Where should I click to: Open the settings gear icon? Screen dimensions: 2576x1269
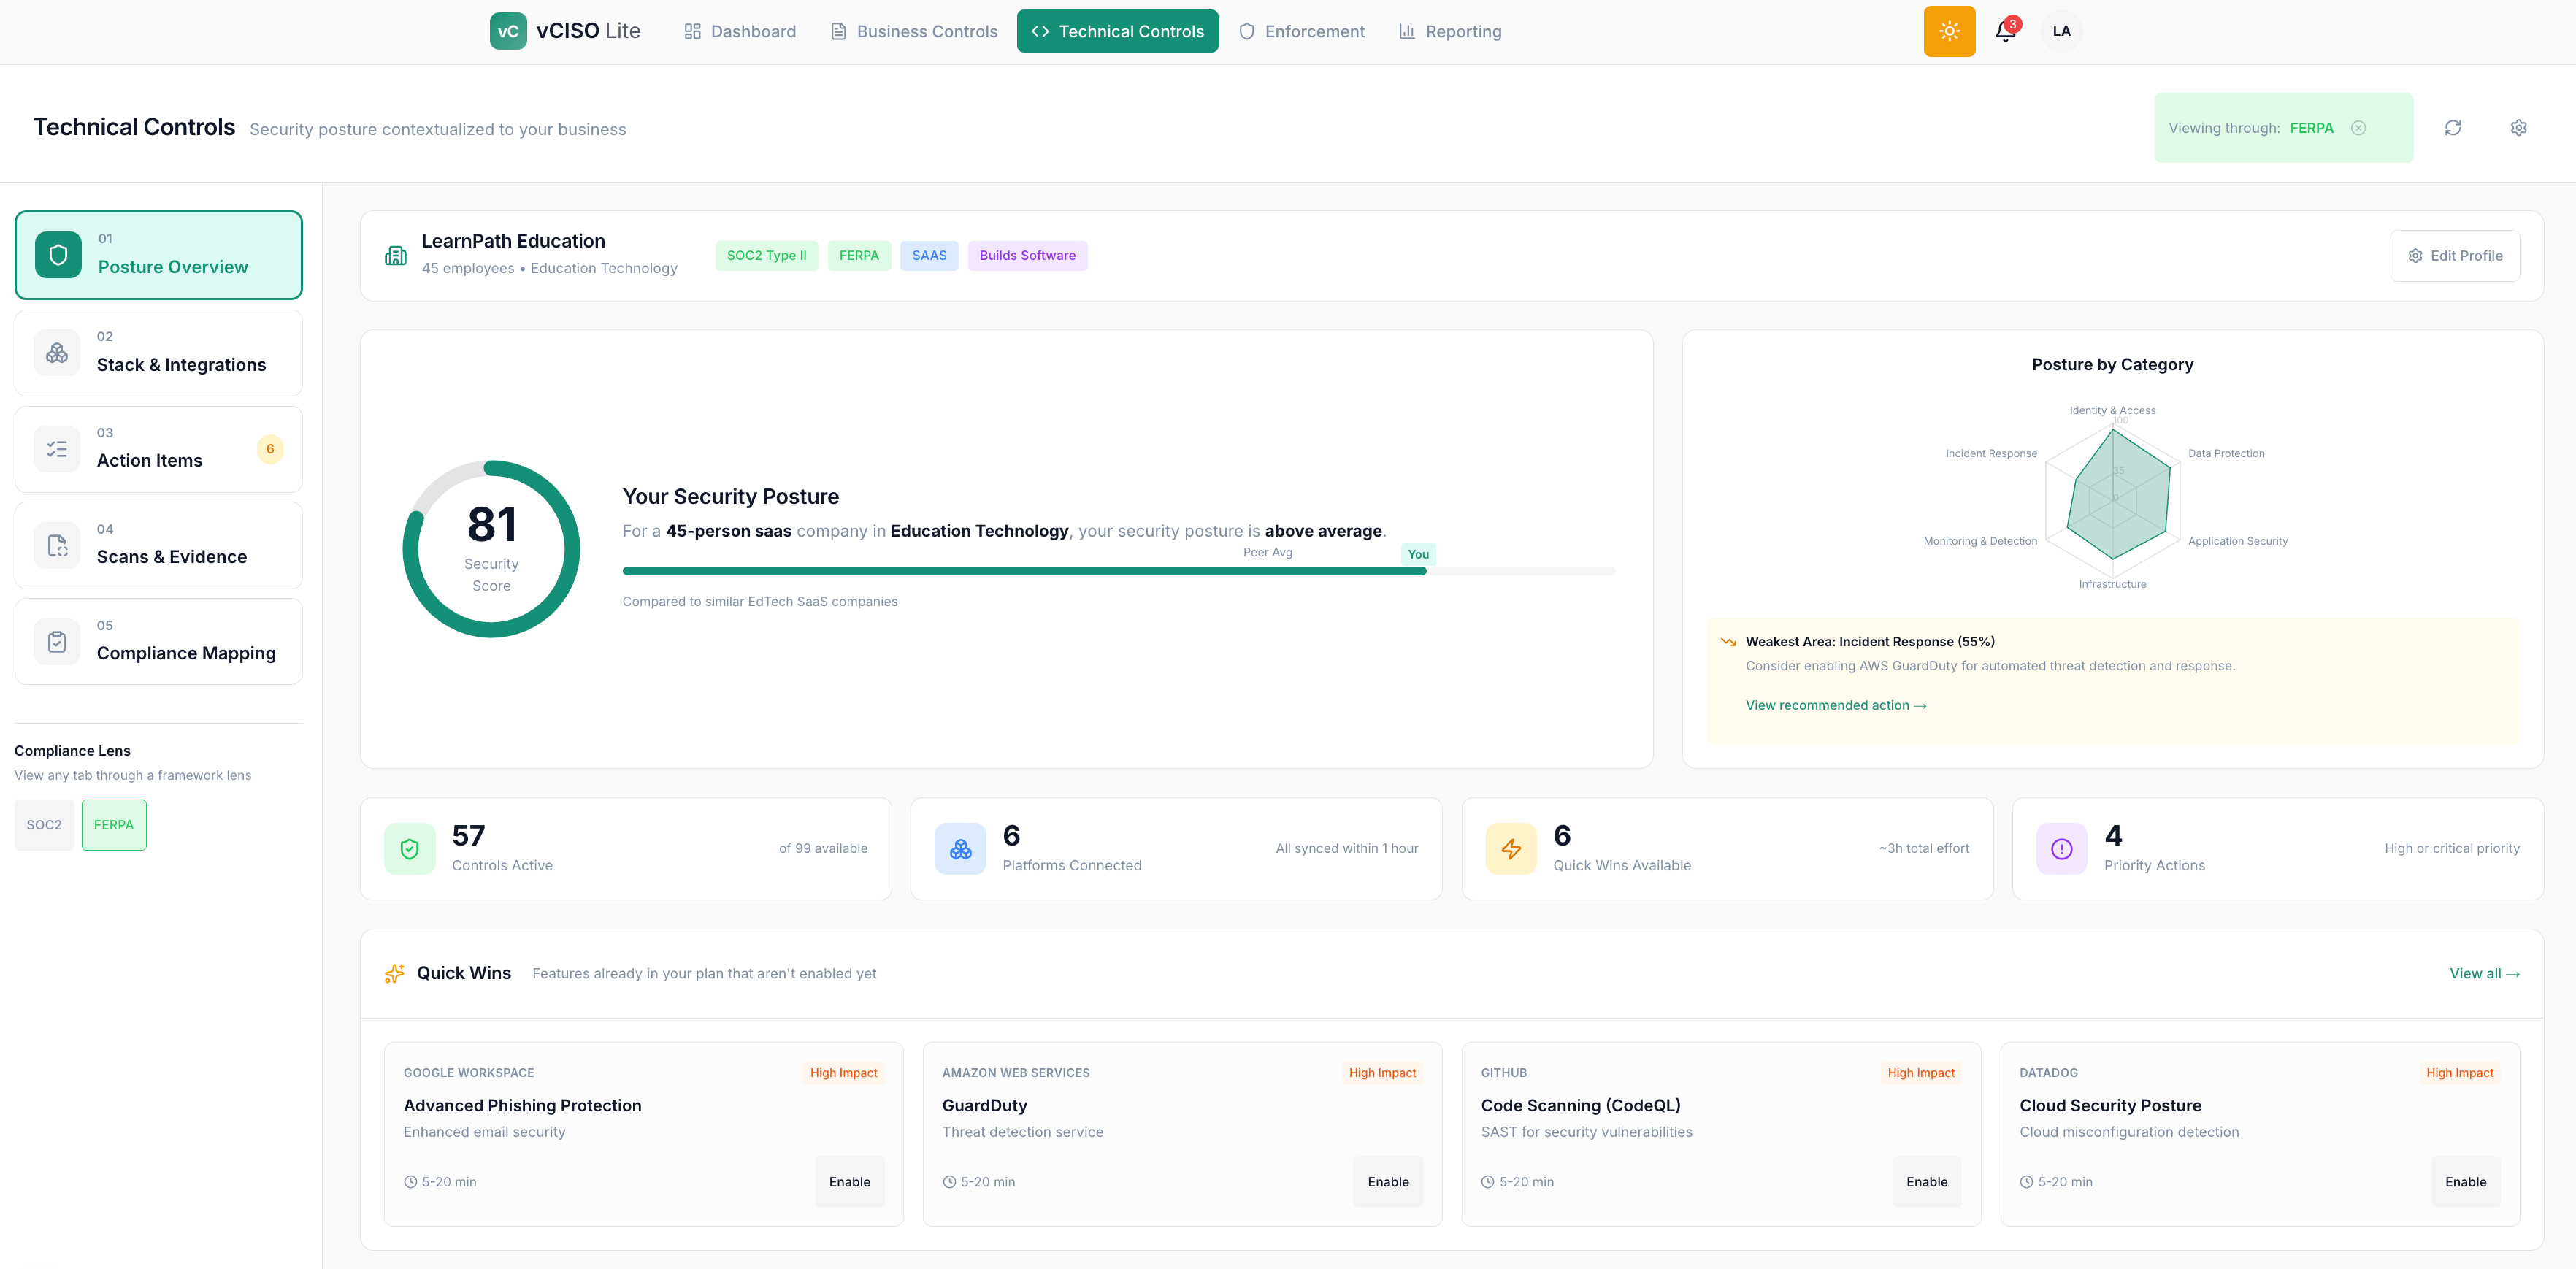[x=2518, y=128]
